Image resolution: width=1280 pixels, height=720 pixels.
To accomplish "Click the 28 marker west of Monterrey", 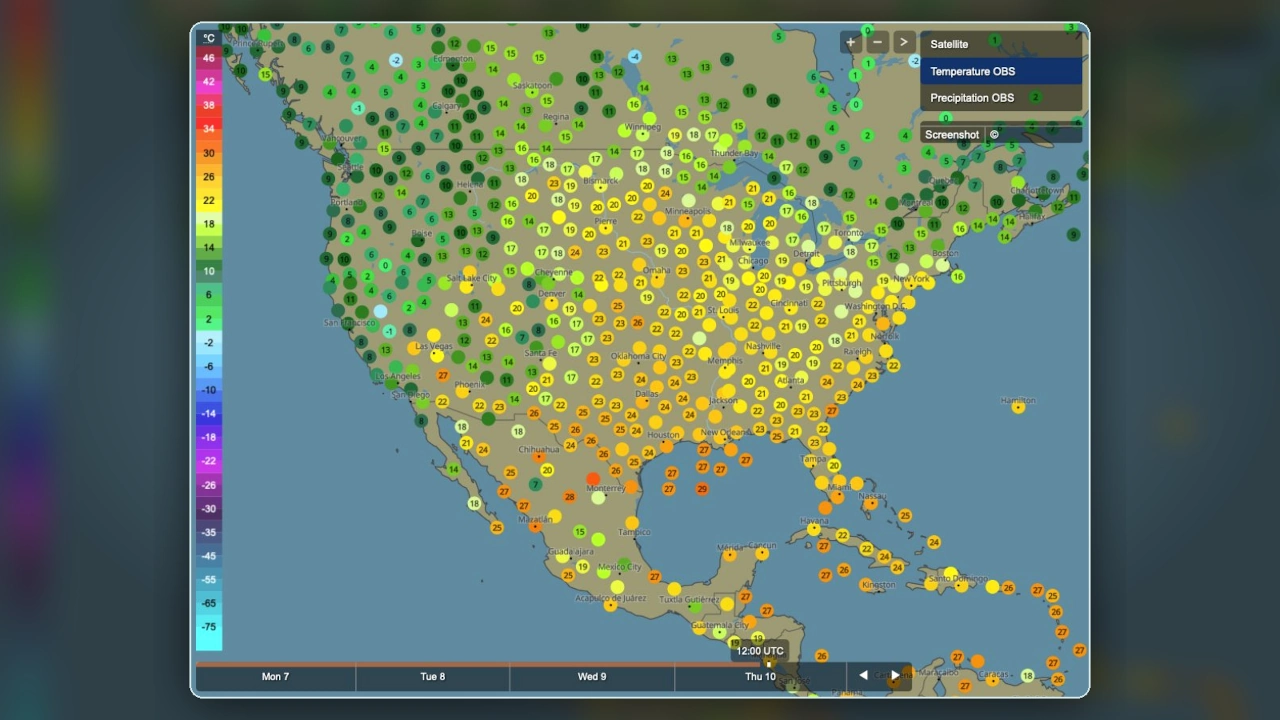I will pos(569,497).
